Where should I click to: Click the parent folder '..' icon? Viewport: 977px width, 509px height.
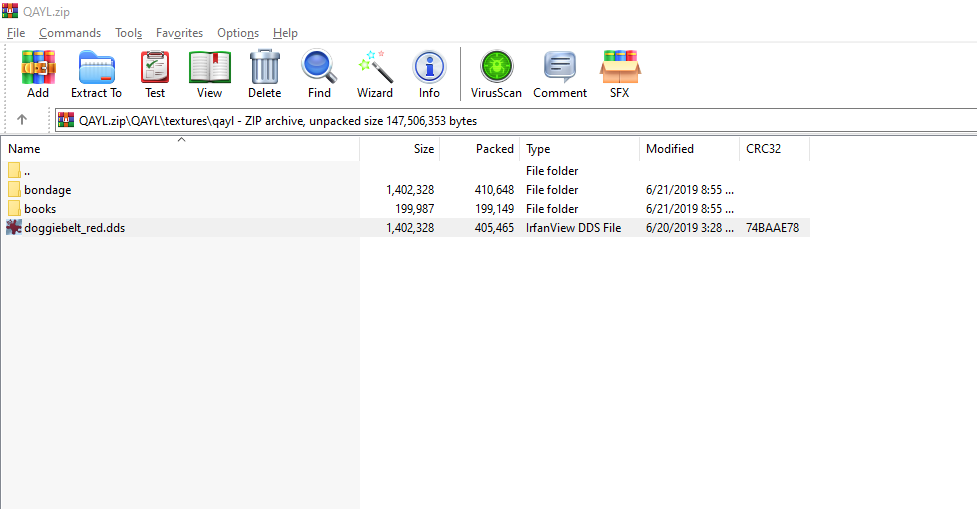coord(14,170)
